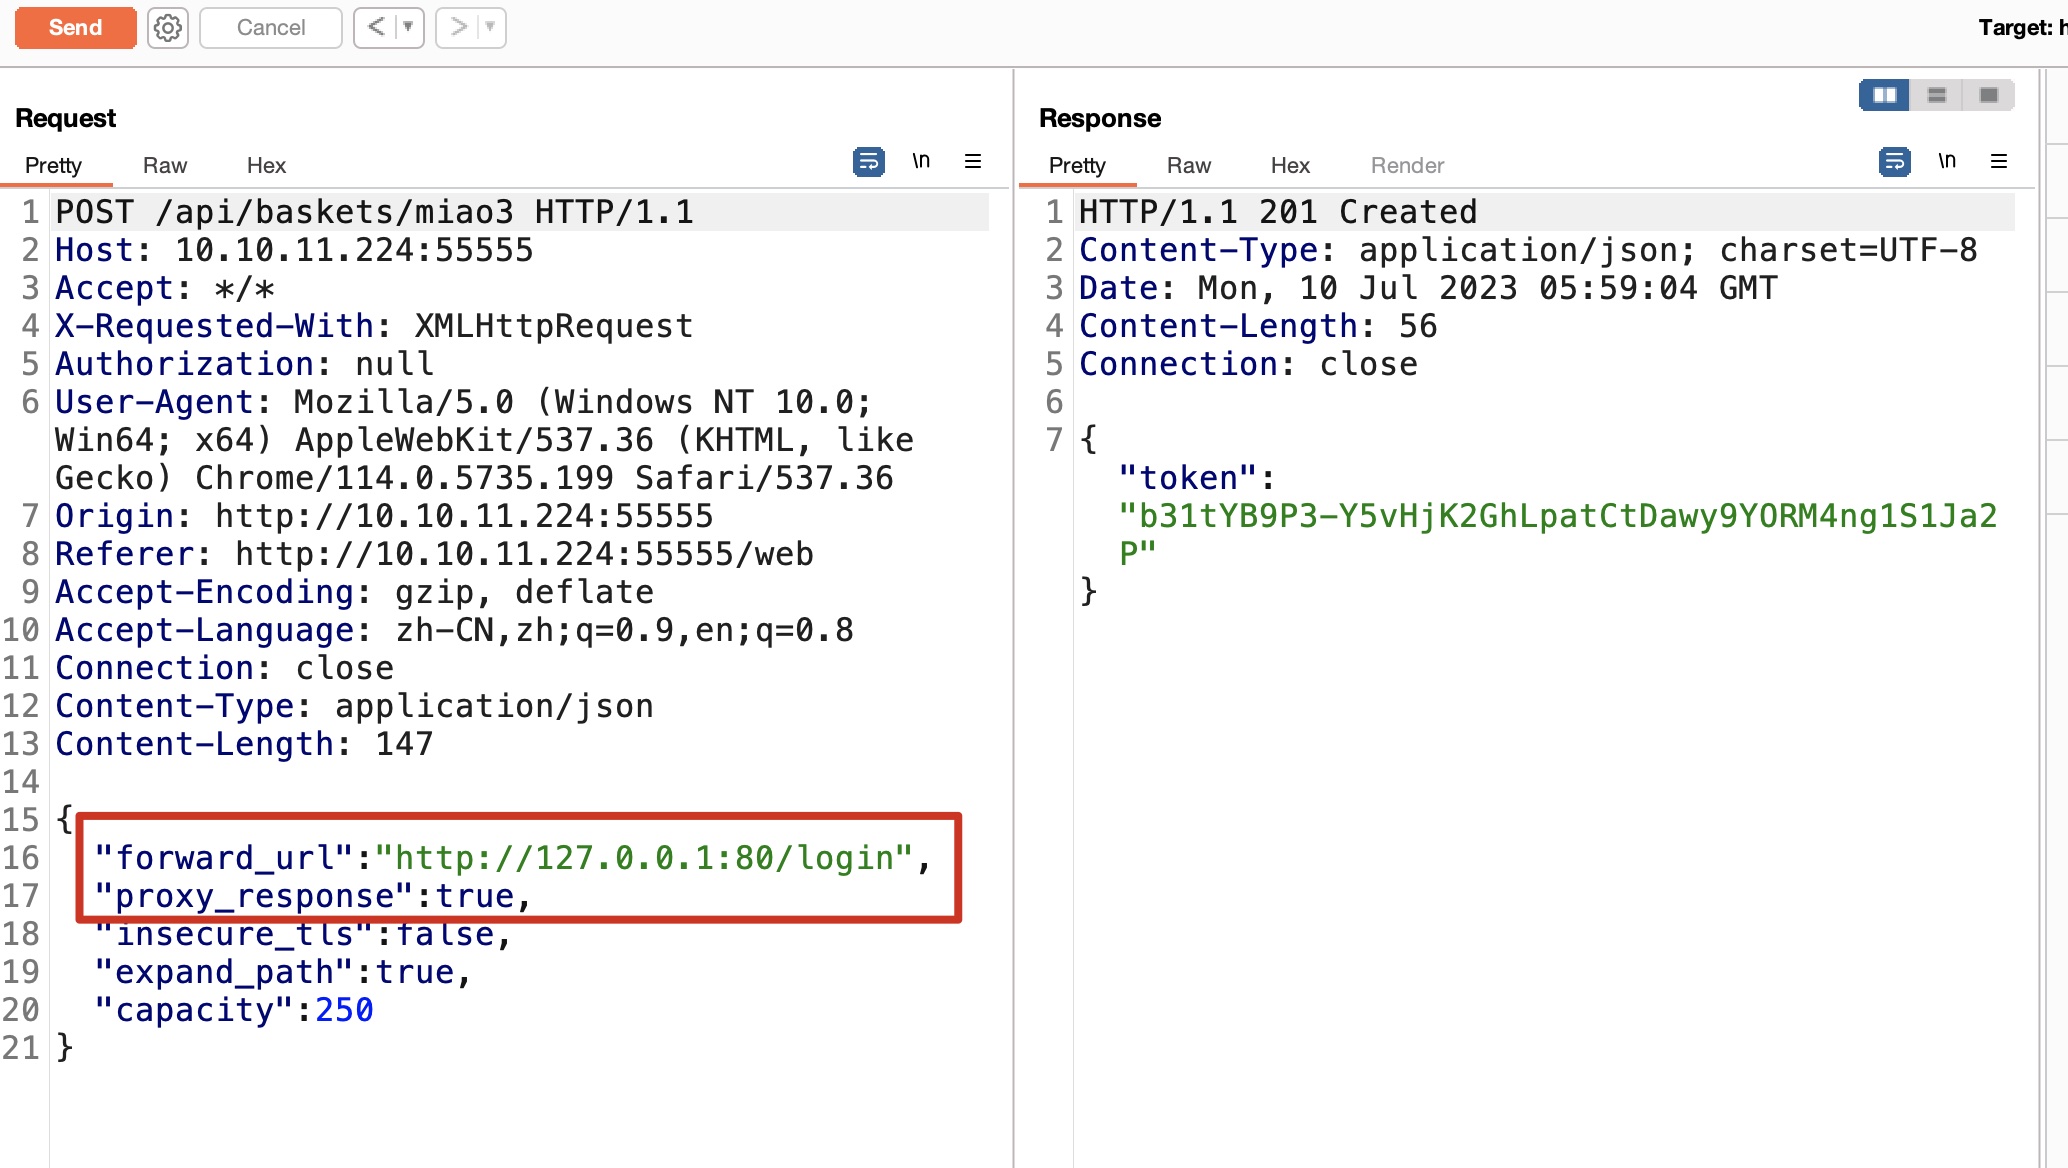Toggle non-printable characters \n in Response panel
Image resolution: width=2068 pixels, height=1168 pixels.
[x=1946, y=161]
